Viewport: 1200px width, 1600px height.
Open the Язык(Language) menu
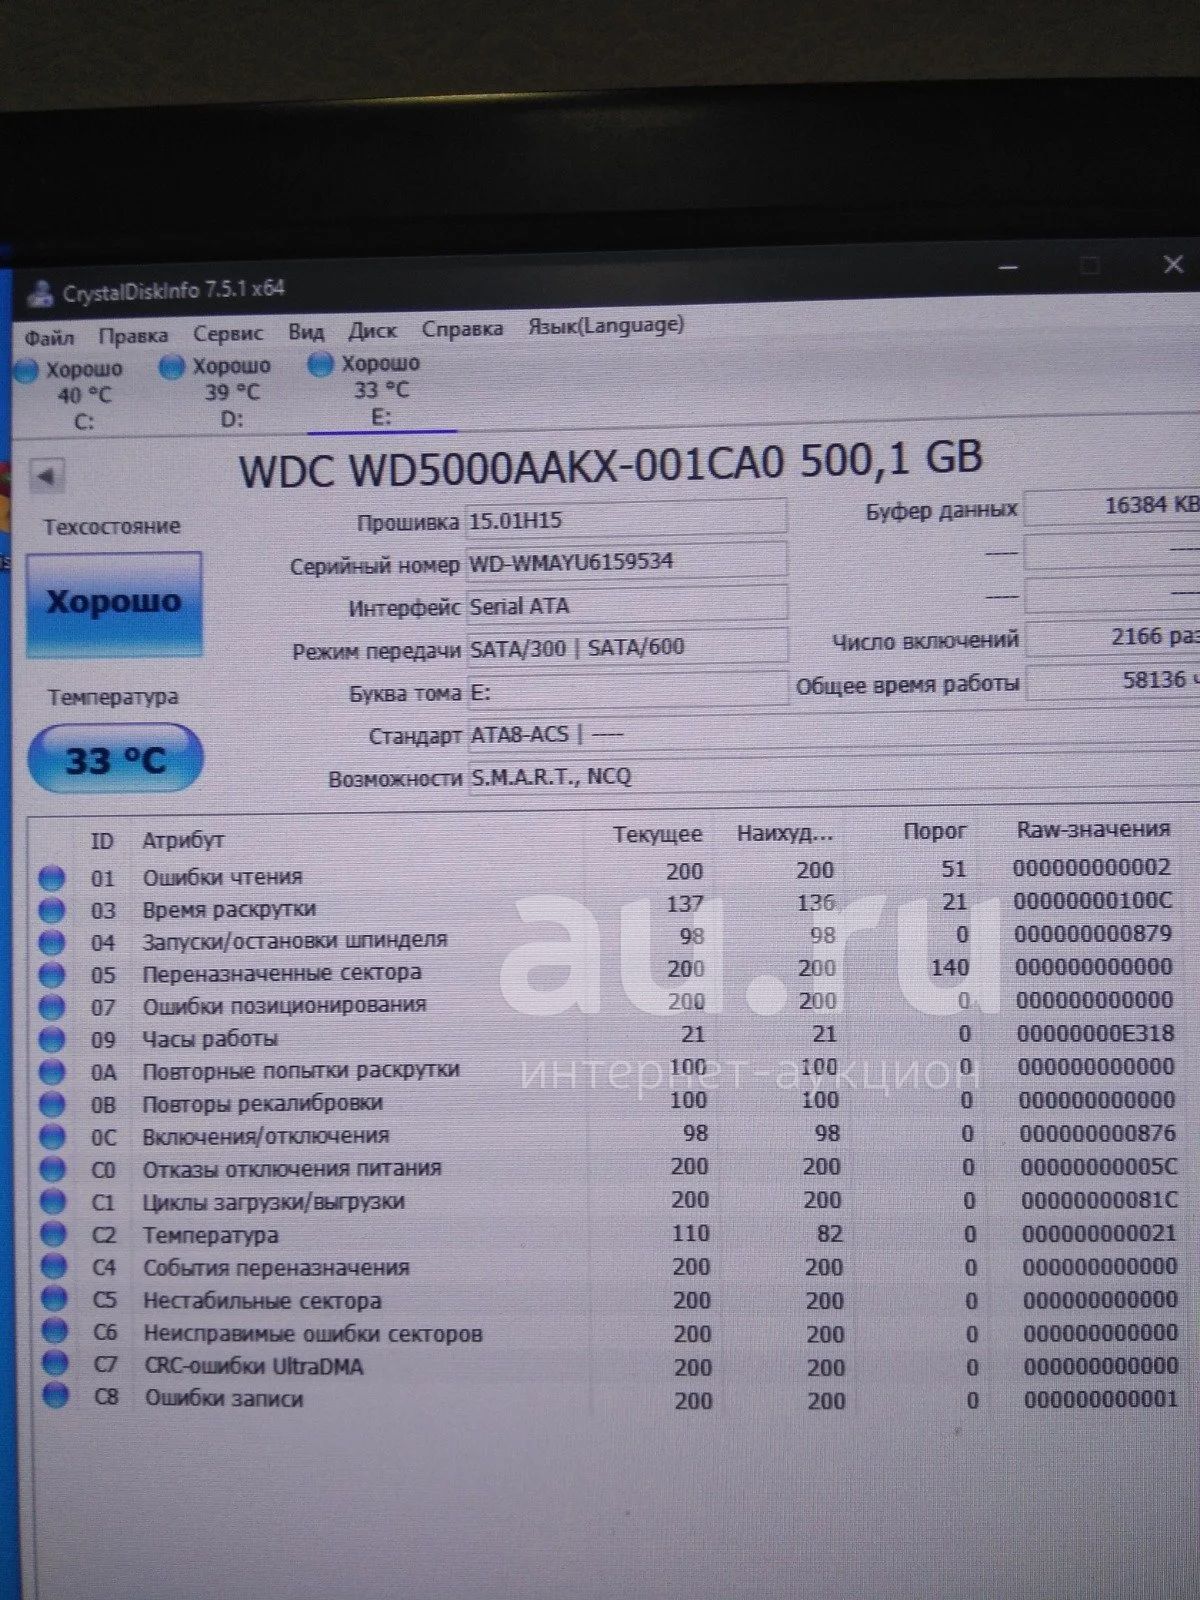pos(606,325)
